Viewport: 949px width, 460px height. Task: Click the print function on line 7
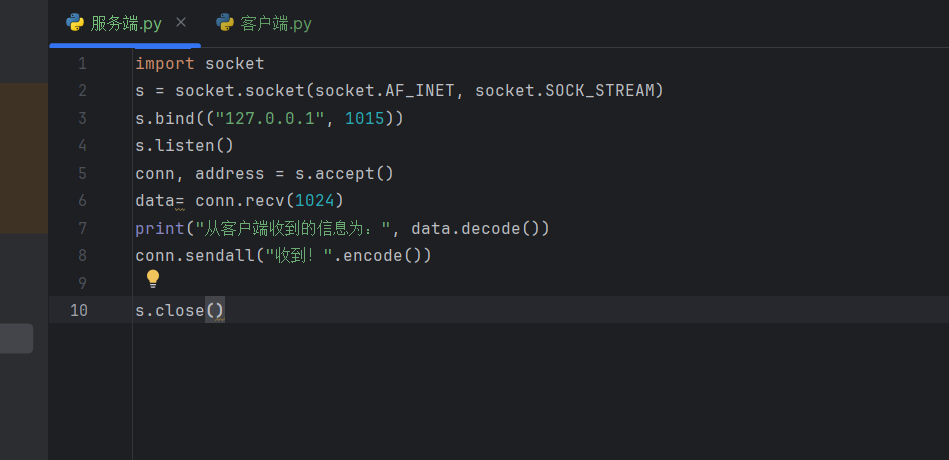point(160,229)
